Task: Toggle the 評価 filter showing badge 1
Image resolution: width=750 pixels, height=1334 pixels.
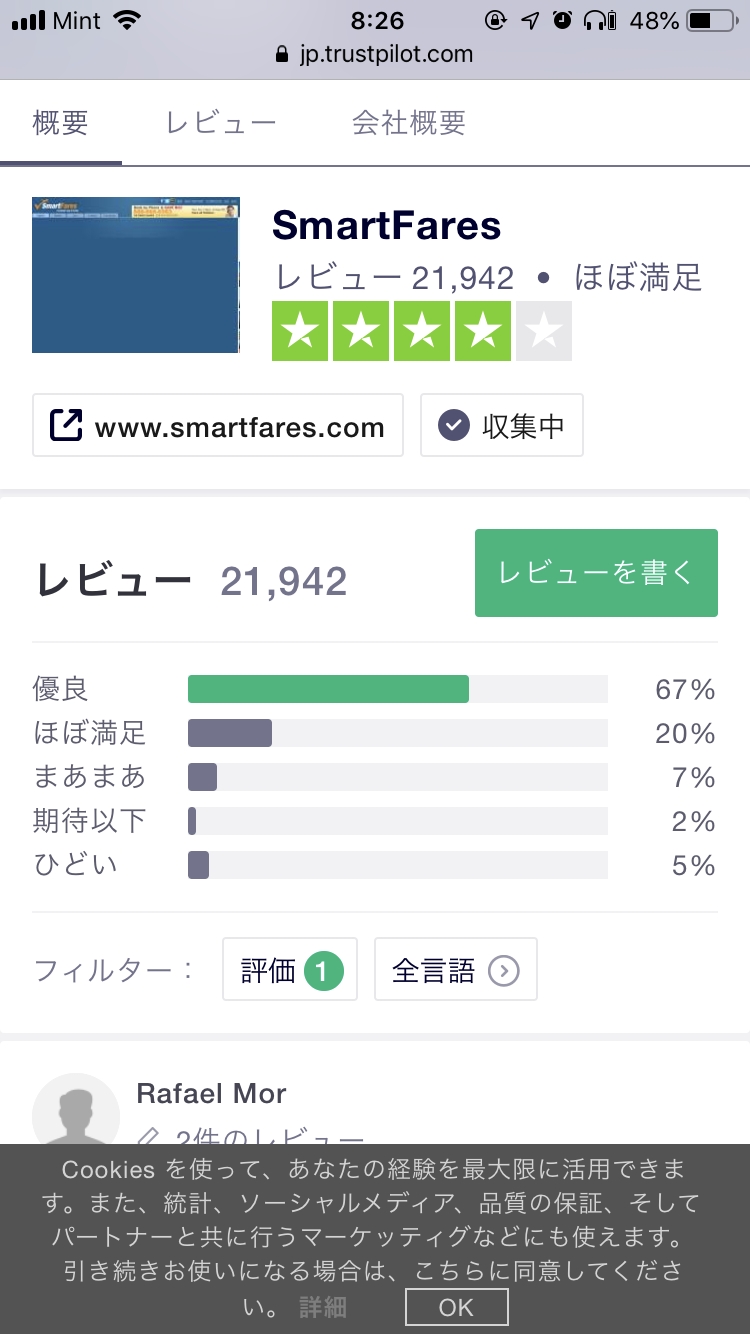Action: click(x=289, y=969)
